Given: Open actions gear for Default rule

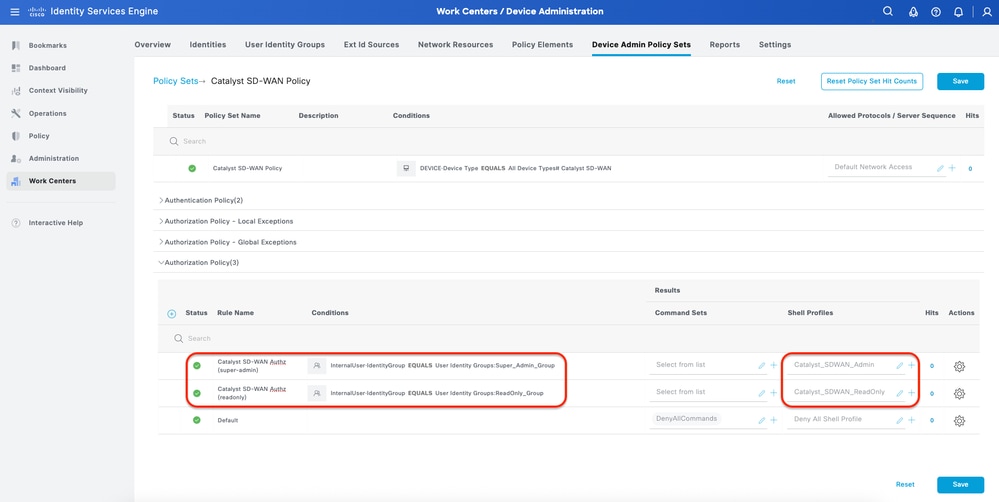Looking at the screenshot, I should [x=959, y=420].
